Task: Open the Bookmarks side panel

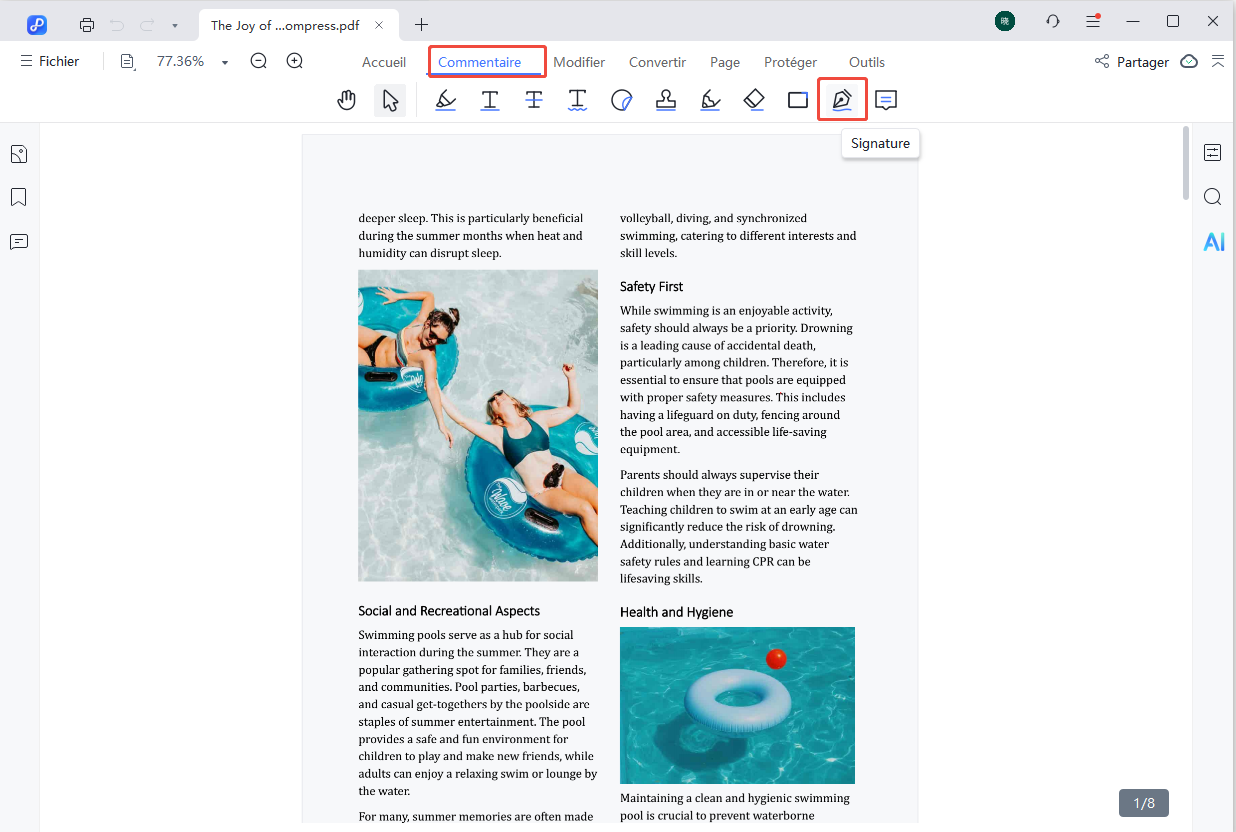Action: (18, 197)
